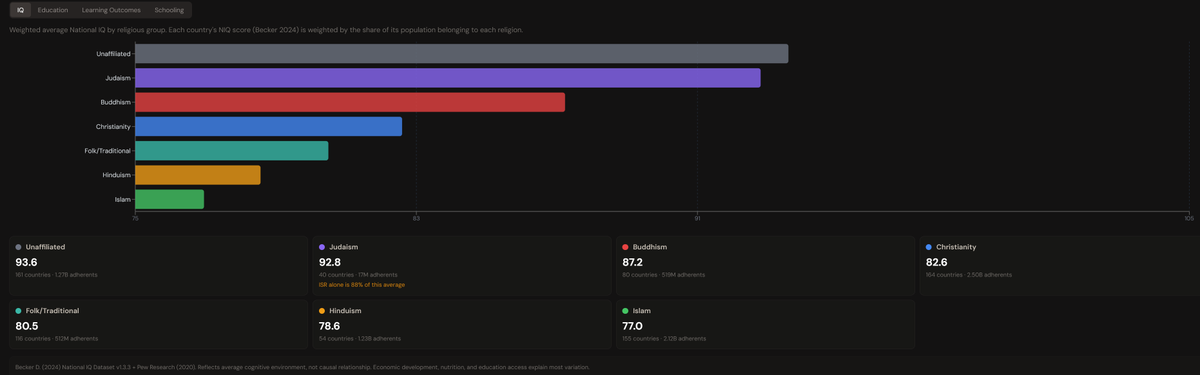Click the gray dot on Unaffiliated card

tap(18, 247)
